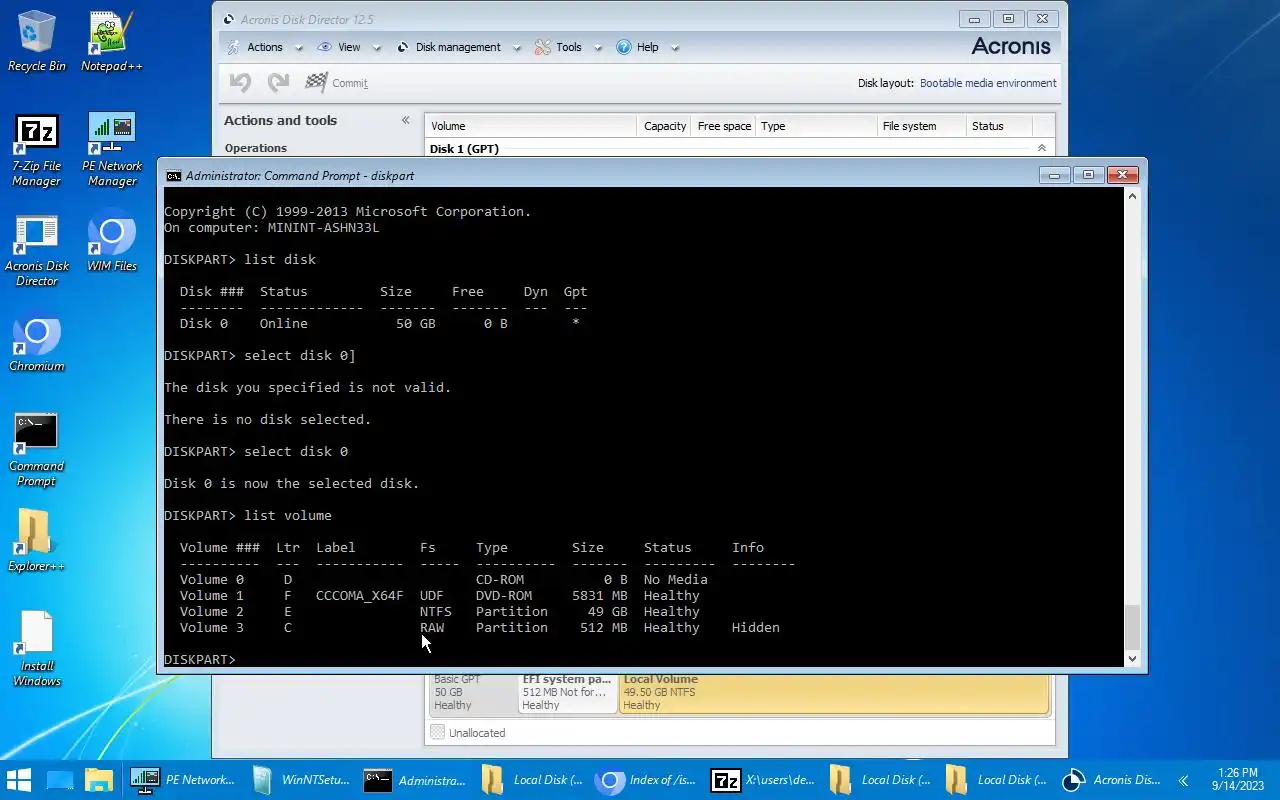
Task: Switch to WinNTSetup taskbar item
Action: (299, 780)
